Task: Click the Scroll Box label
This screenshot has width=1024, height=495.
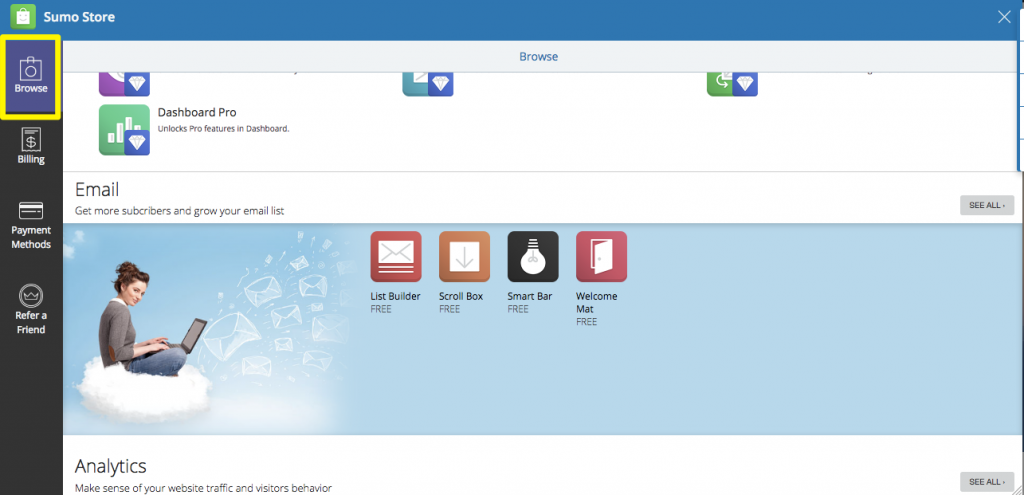Action: [x=461, y=296]
